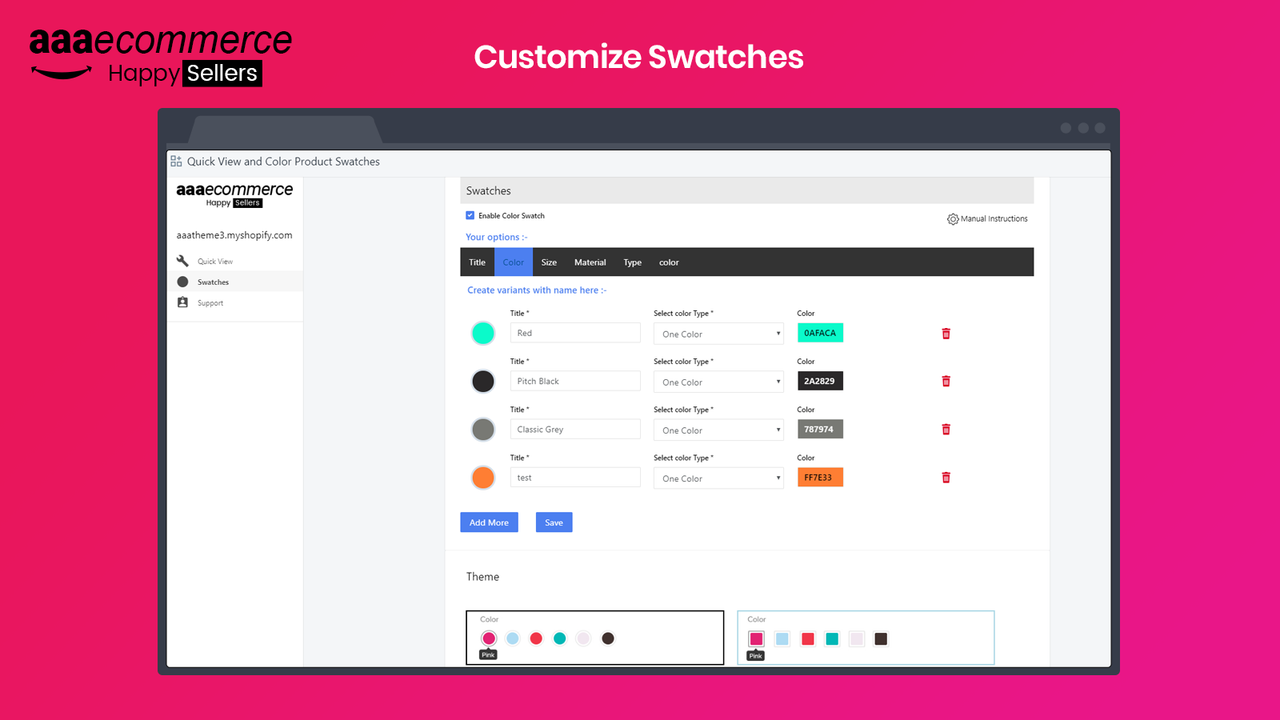Click the teal preview circle next to Red

(x=483, y=333)
